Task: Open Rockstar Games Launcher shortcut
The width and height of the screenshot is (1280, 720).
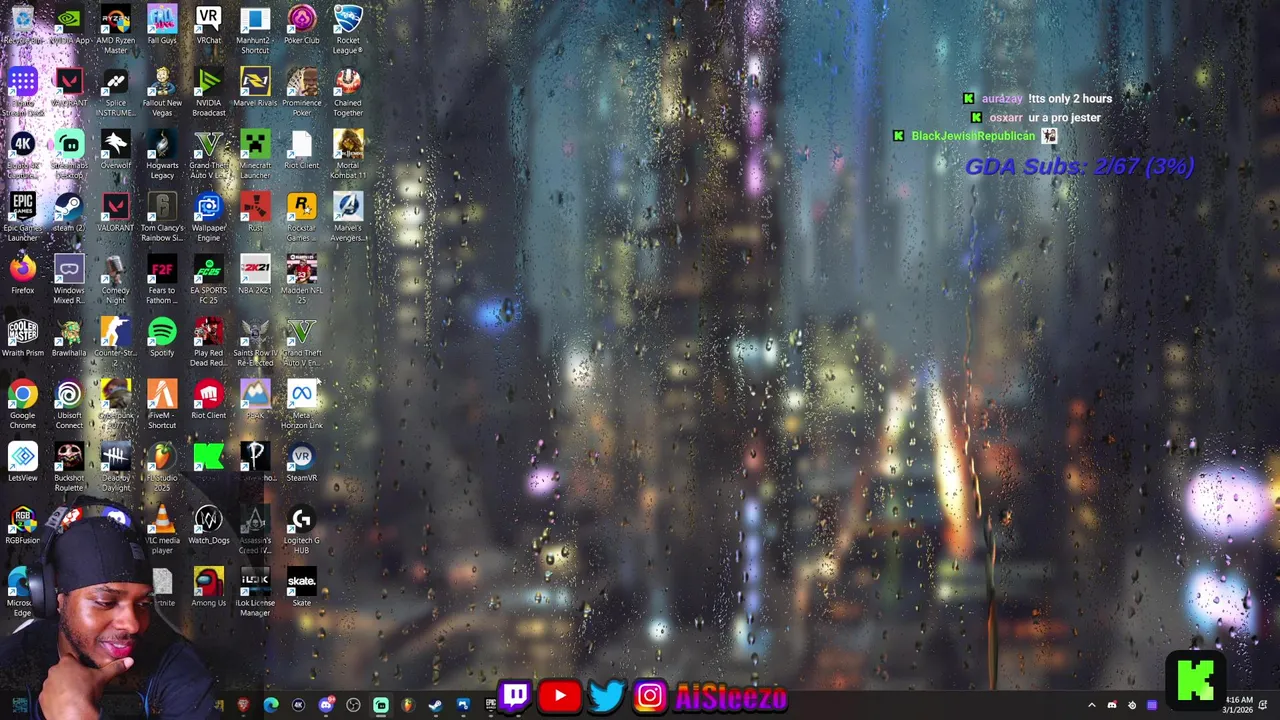Action: pyautogui.click(x=301, y=217)
